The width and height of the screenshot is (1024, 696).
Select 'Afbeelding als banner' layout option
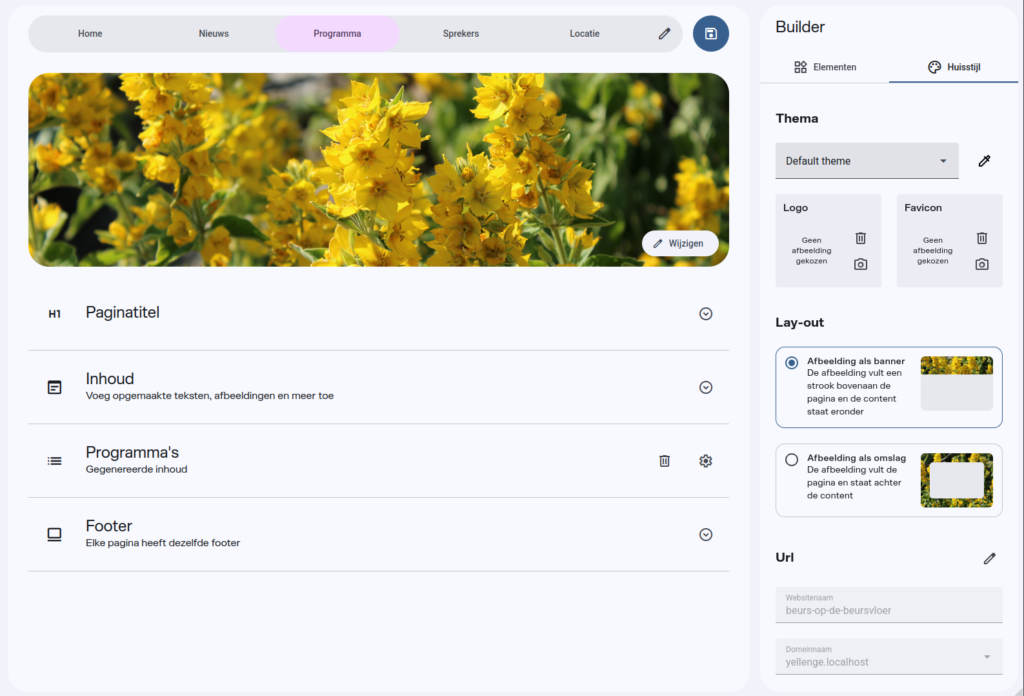[x=792, y=363]
